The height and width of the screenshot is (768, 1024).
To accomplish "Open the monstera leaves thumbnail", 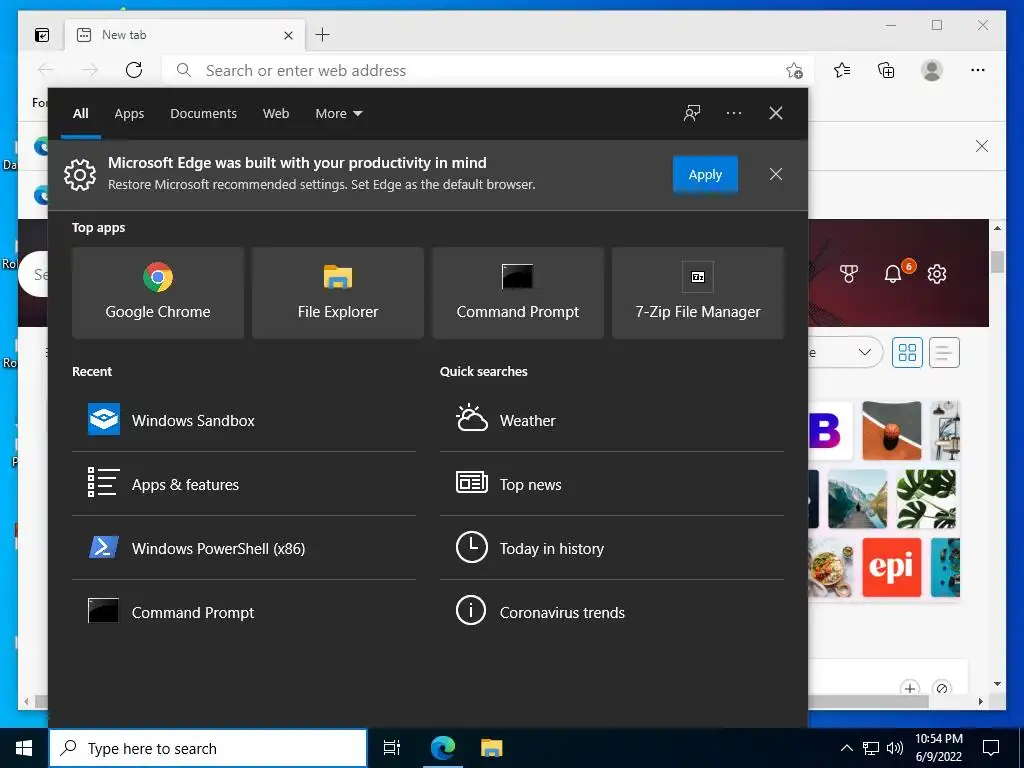I will click(x=926, y=499).
